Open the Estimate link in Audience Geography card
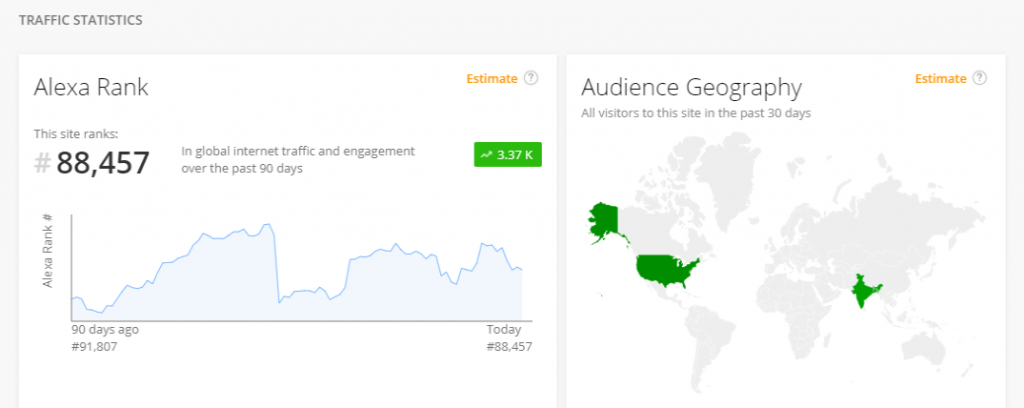The width and height of the screenshot is (1024, 408). tap(940, 79)
